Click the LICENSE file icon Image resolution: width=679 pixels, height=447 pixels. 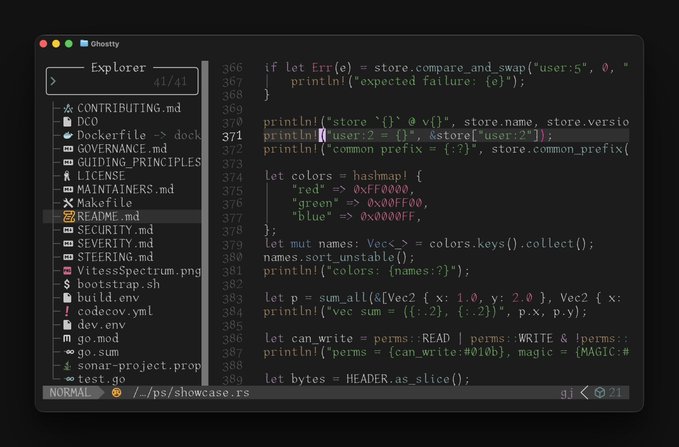click(x=67, y=176)
